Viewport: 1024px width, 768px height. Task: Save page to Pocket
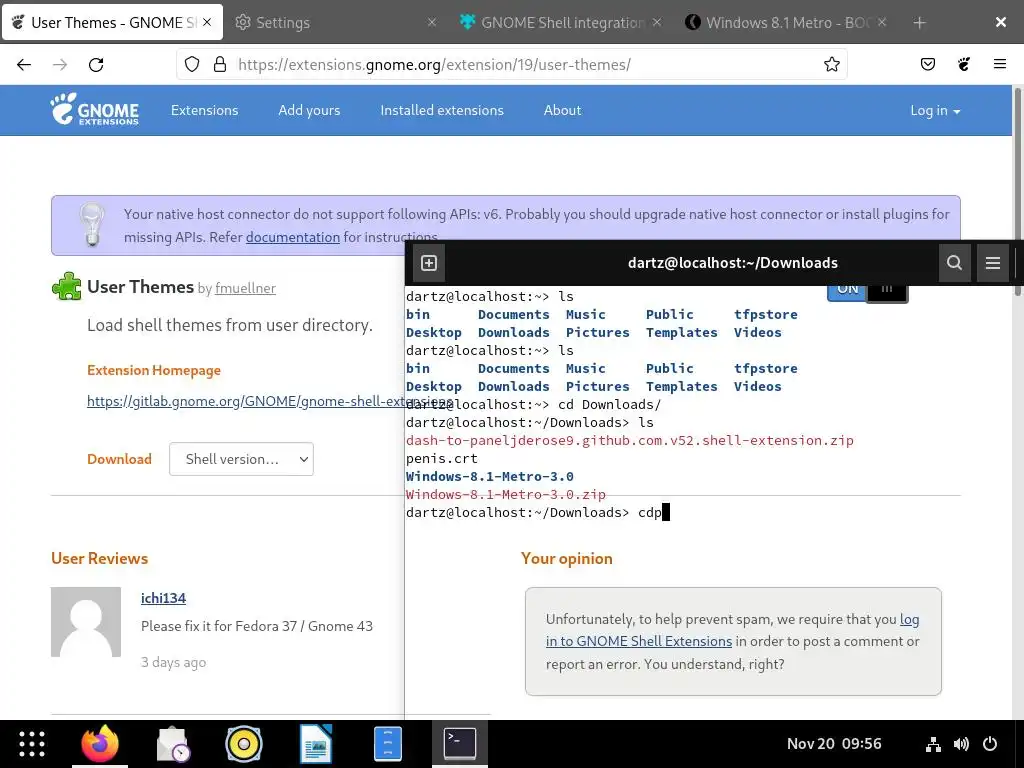(x=928, y=64)
